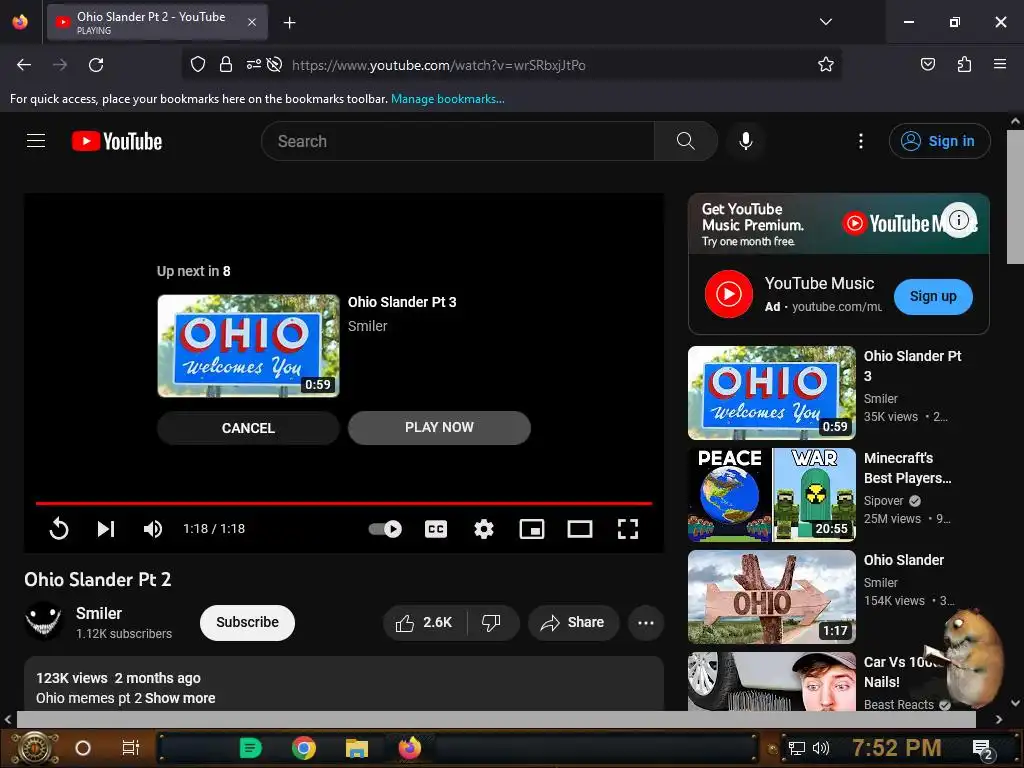Click the Share button

coord(573,622)
